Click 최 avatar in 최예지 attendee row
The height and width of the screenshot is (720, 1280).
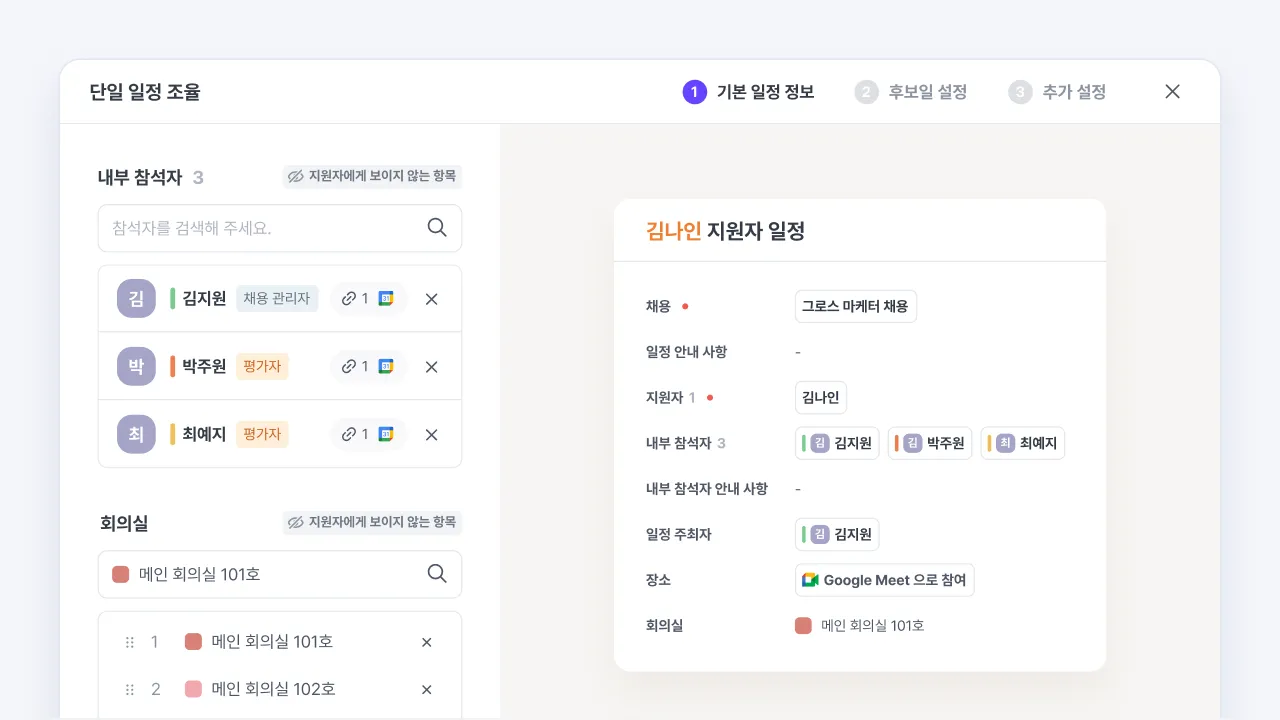coord(136,434)
